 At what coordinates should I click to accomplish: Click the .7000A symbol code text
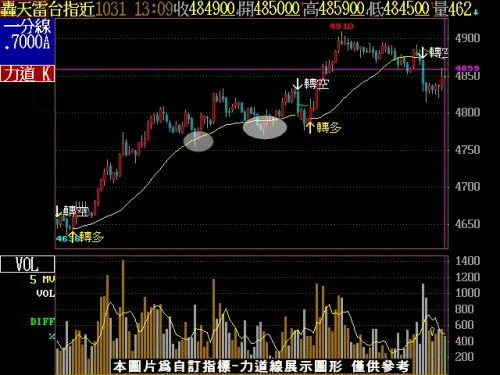27,42
